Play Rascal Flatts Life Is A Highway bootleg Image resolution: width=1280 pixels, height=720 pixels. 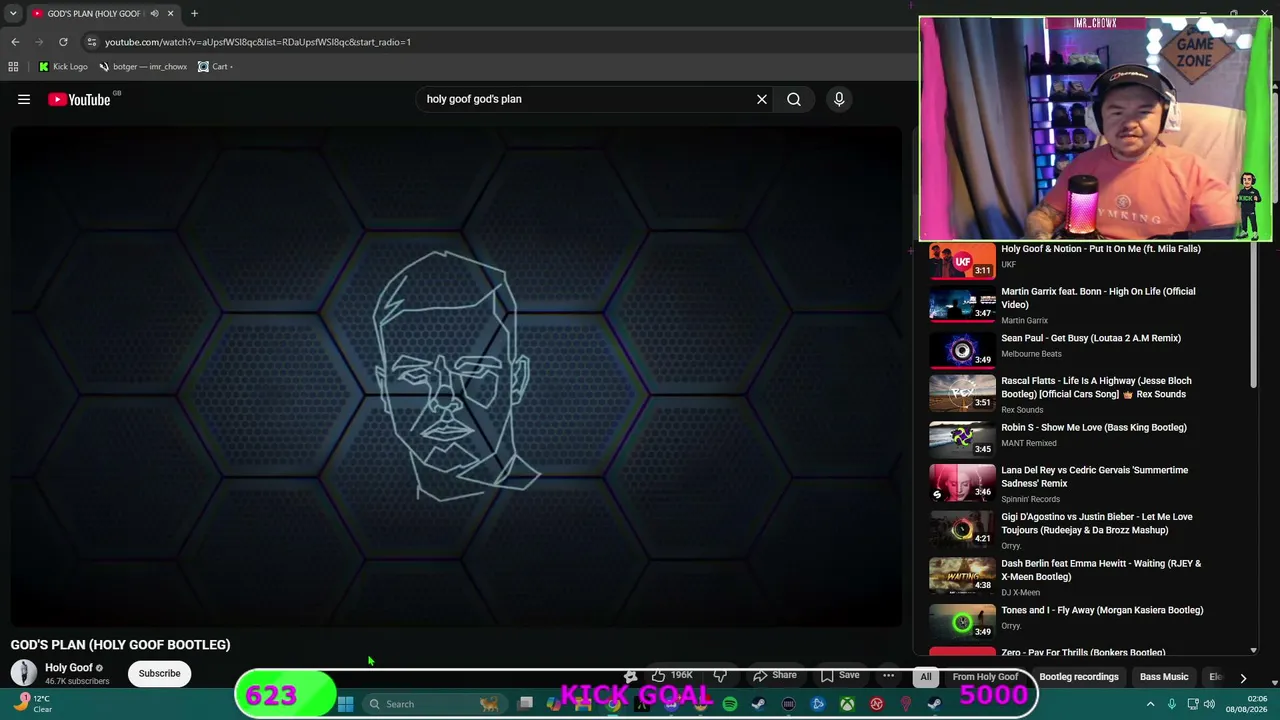1096,387
